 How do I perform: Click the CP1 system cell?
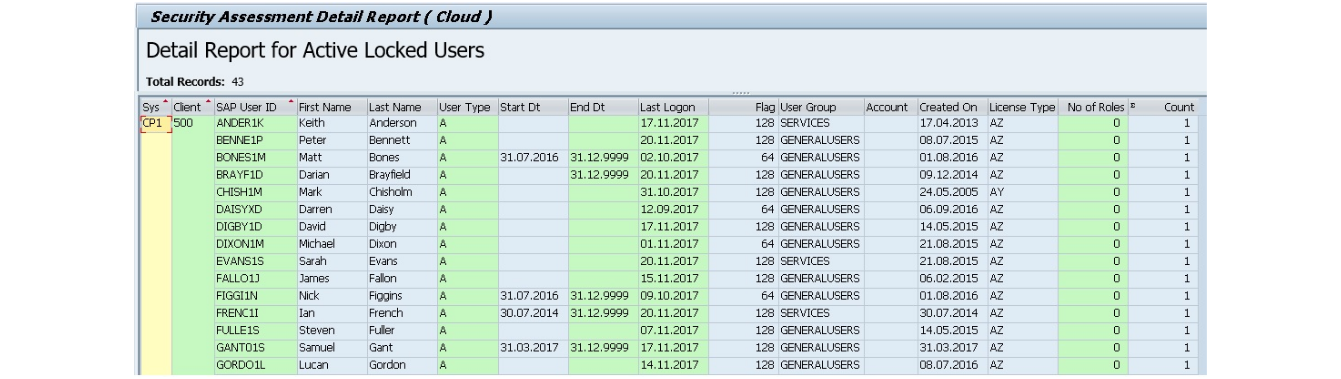155,122
